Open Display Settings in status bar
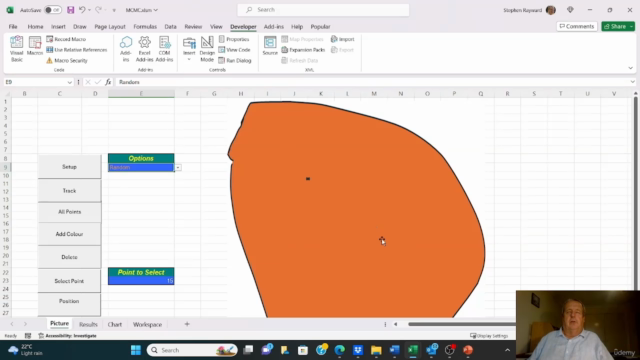640x360 pixels. (489, 336)
